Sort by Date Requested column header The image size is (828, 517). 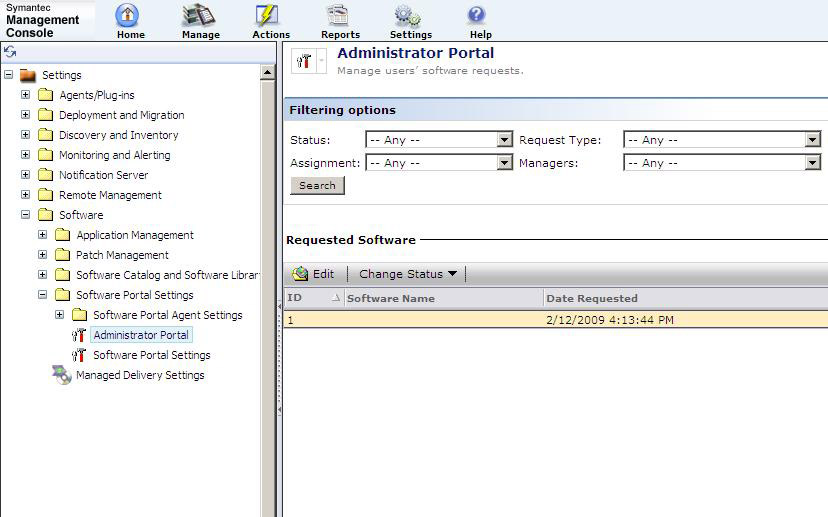(685, 298)
